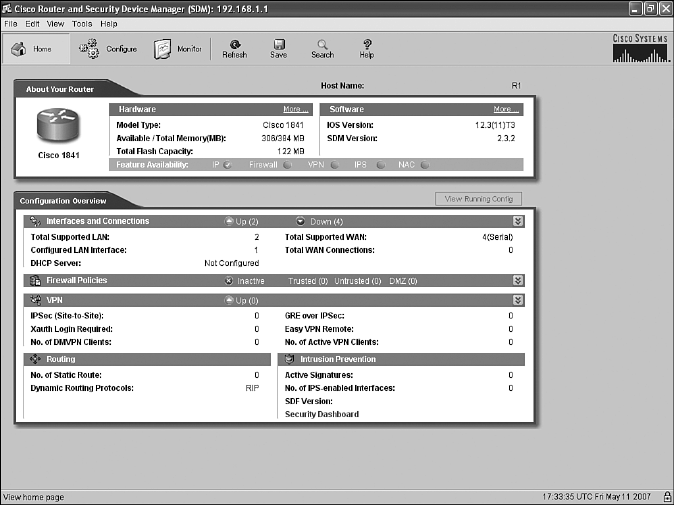674x505 pixels.
Task: Open the Tools menu
Action: coord(82,24)
